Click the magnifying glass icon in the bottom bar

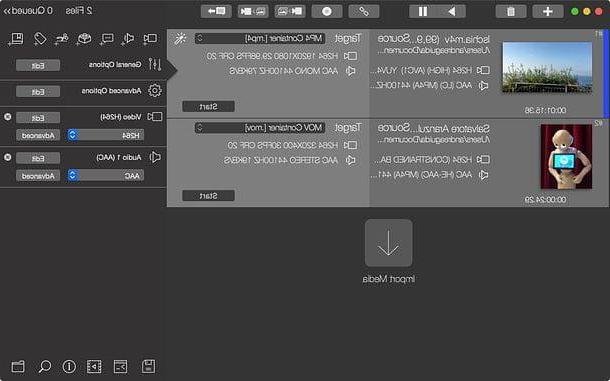tap(44, 366)
